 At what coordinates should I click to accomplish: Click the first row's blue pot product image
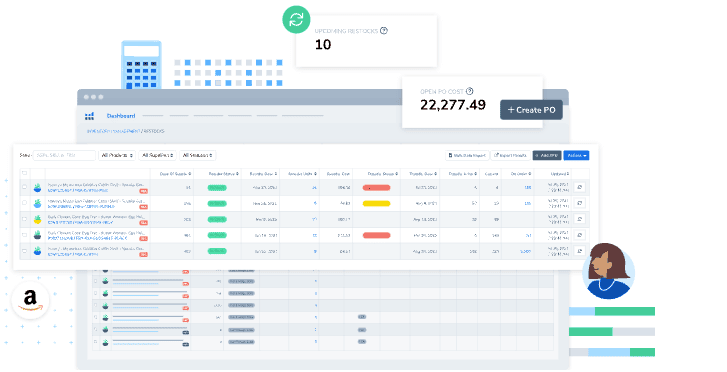pos(38,187)
